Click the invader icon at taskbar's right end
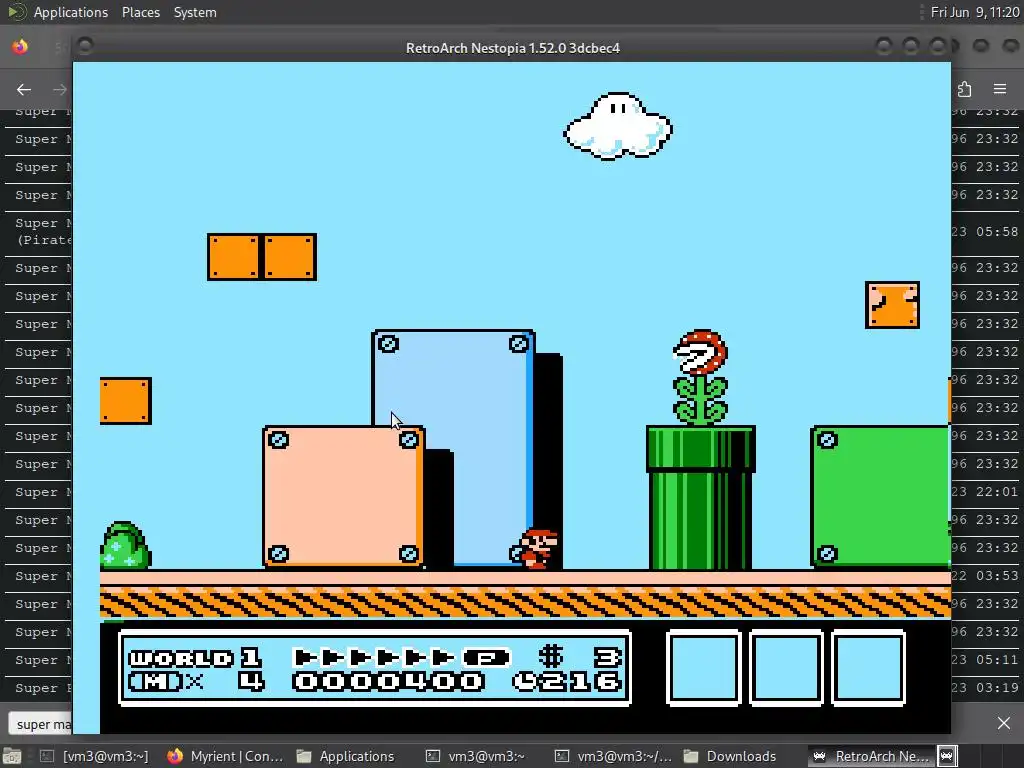1024x768 pixels. tap(948, 756)
